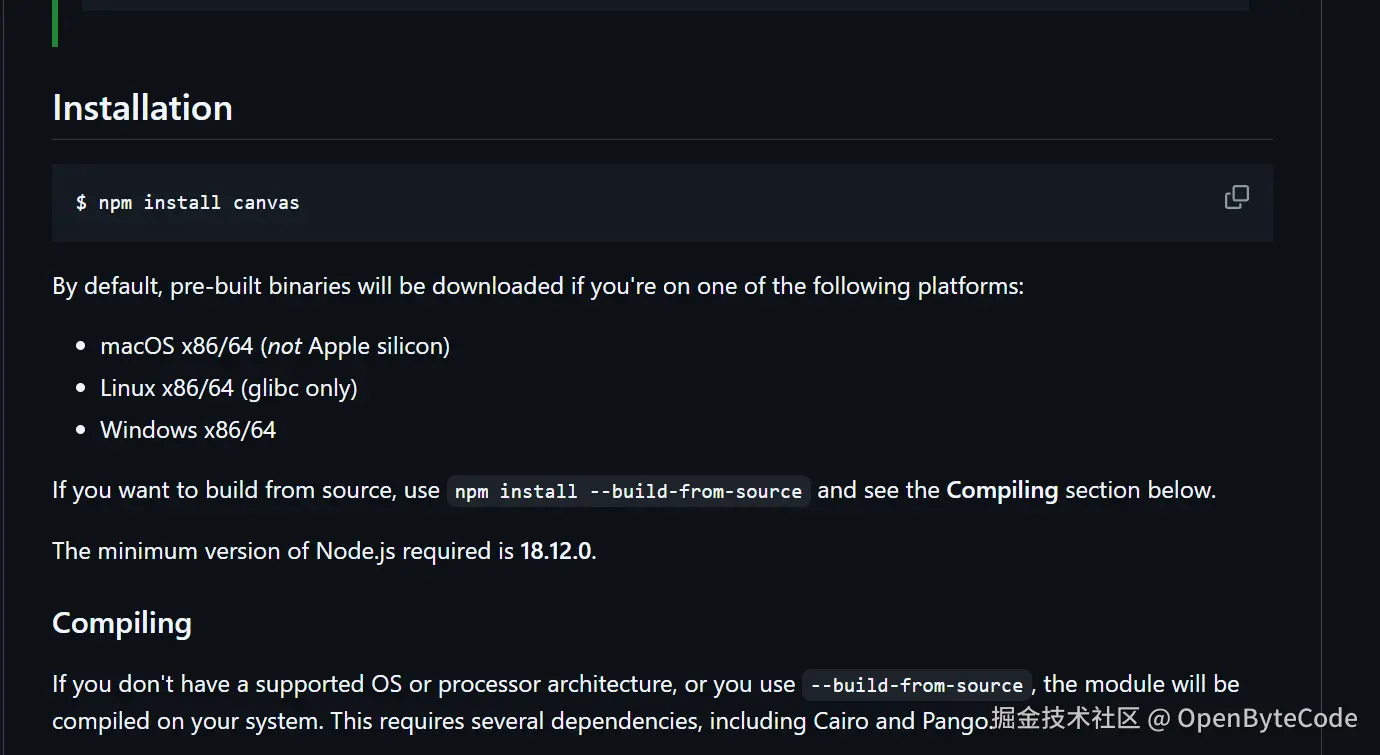Click the green vertical bar at top left
Image resolution: width=1380 pixels, height=755 pixels.
[x=55, y=23]
